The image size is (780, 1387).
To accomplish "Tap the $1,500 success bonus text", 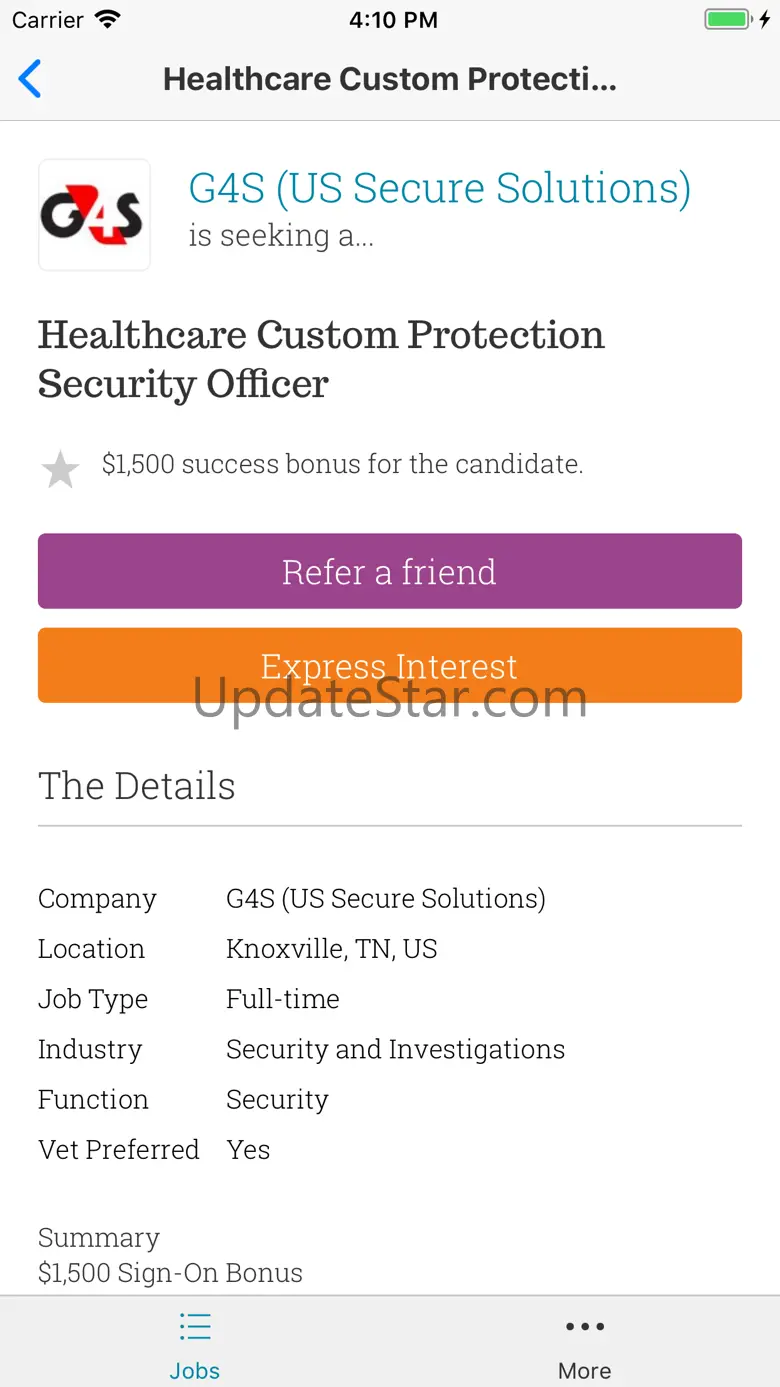I will (342, 464).
